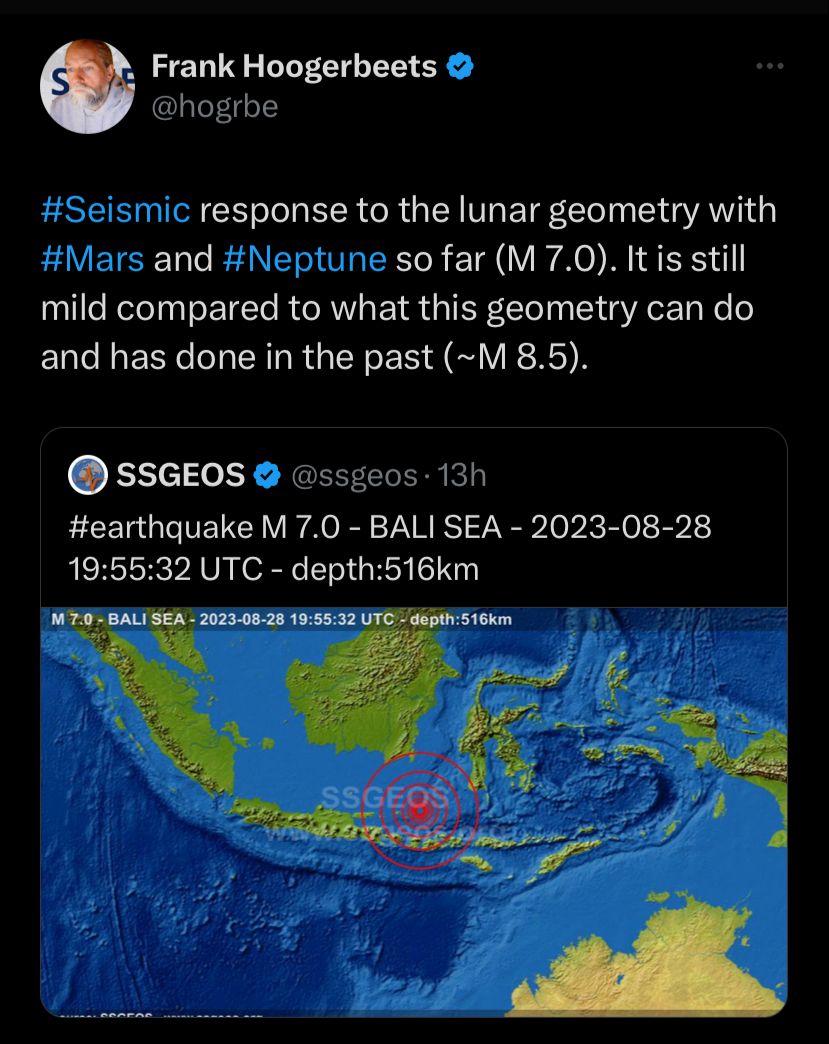Click the 13h timestamp on the quoted tweet
The height and width of the screenshot is (1044, 829).
pos(462,476)
